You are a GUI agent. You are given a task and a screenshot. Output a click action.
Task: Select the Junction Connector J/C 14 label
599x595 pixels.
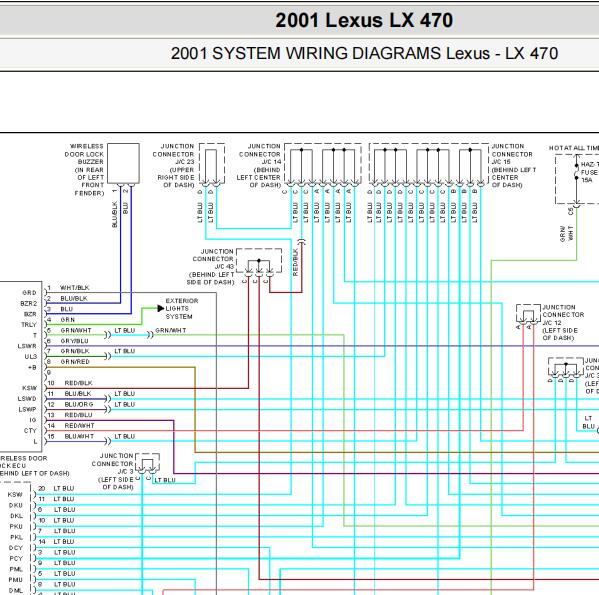tap(259, 165)
